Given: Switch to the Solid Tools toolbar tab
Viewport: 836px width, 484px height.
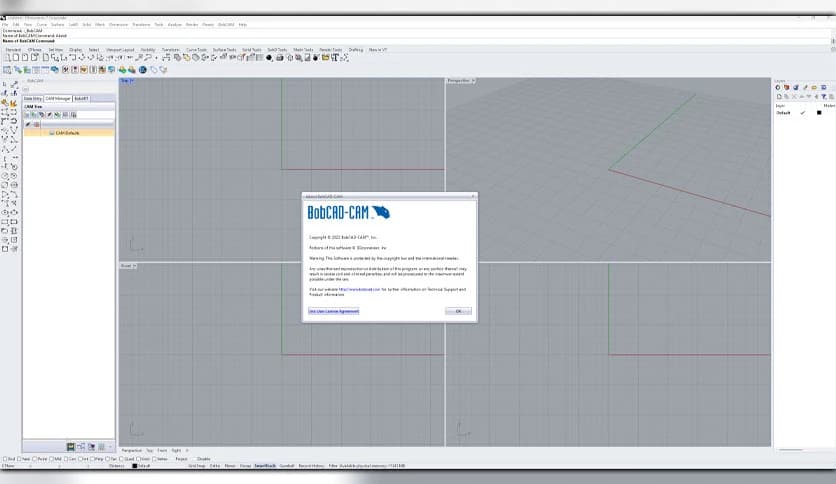Looking at the screenshot, I should (x=252, y=50).
